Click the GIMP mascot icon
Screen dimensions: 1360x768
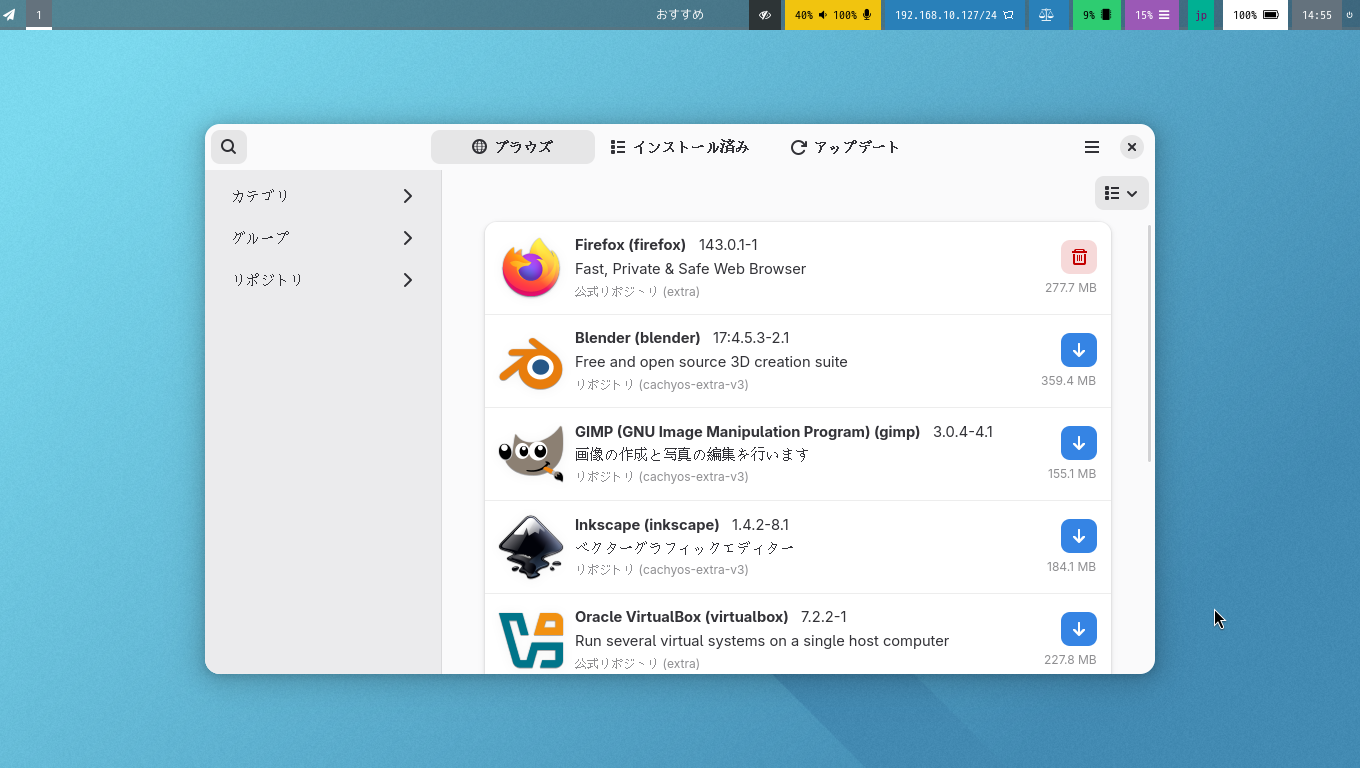[531, 454]
